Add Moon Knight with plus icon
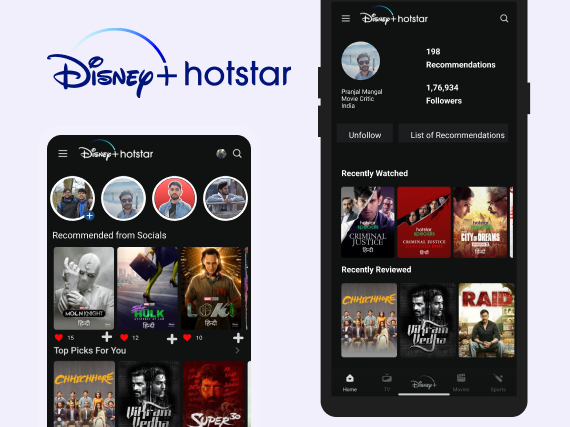 pyautogui.click(x=107, y=337)
